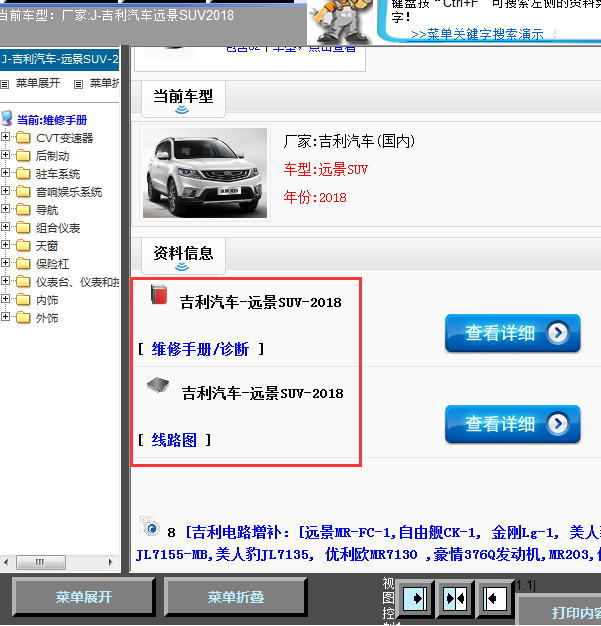This screenshot has width=601, height=626.
Task: Click the view control right-arrow icon
Action: pos(415,598)
